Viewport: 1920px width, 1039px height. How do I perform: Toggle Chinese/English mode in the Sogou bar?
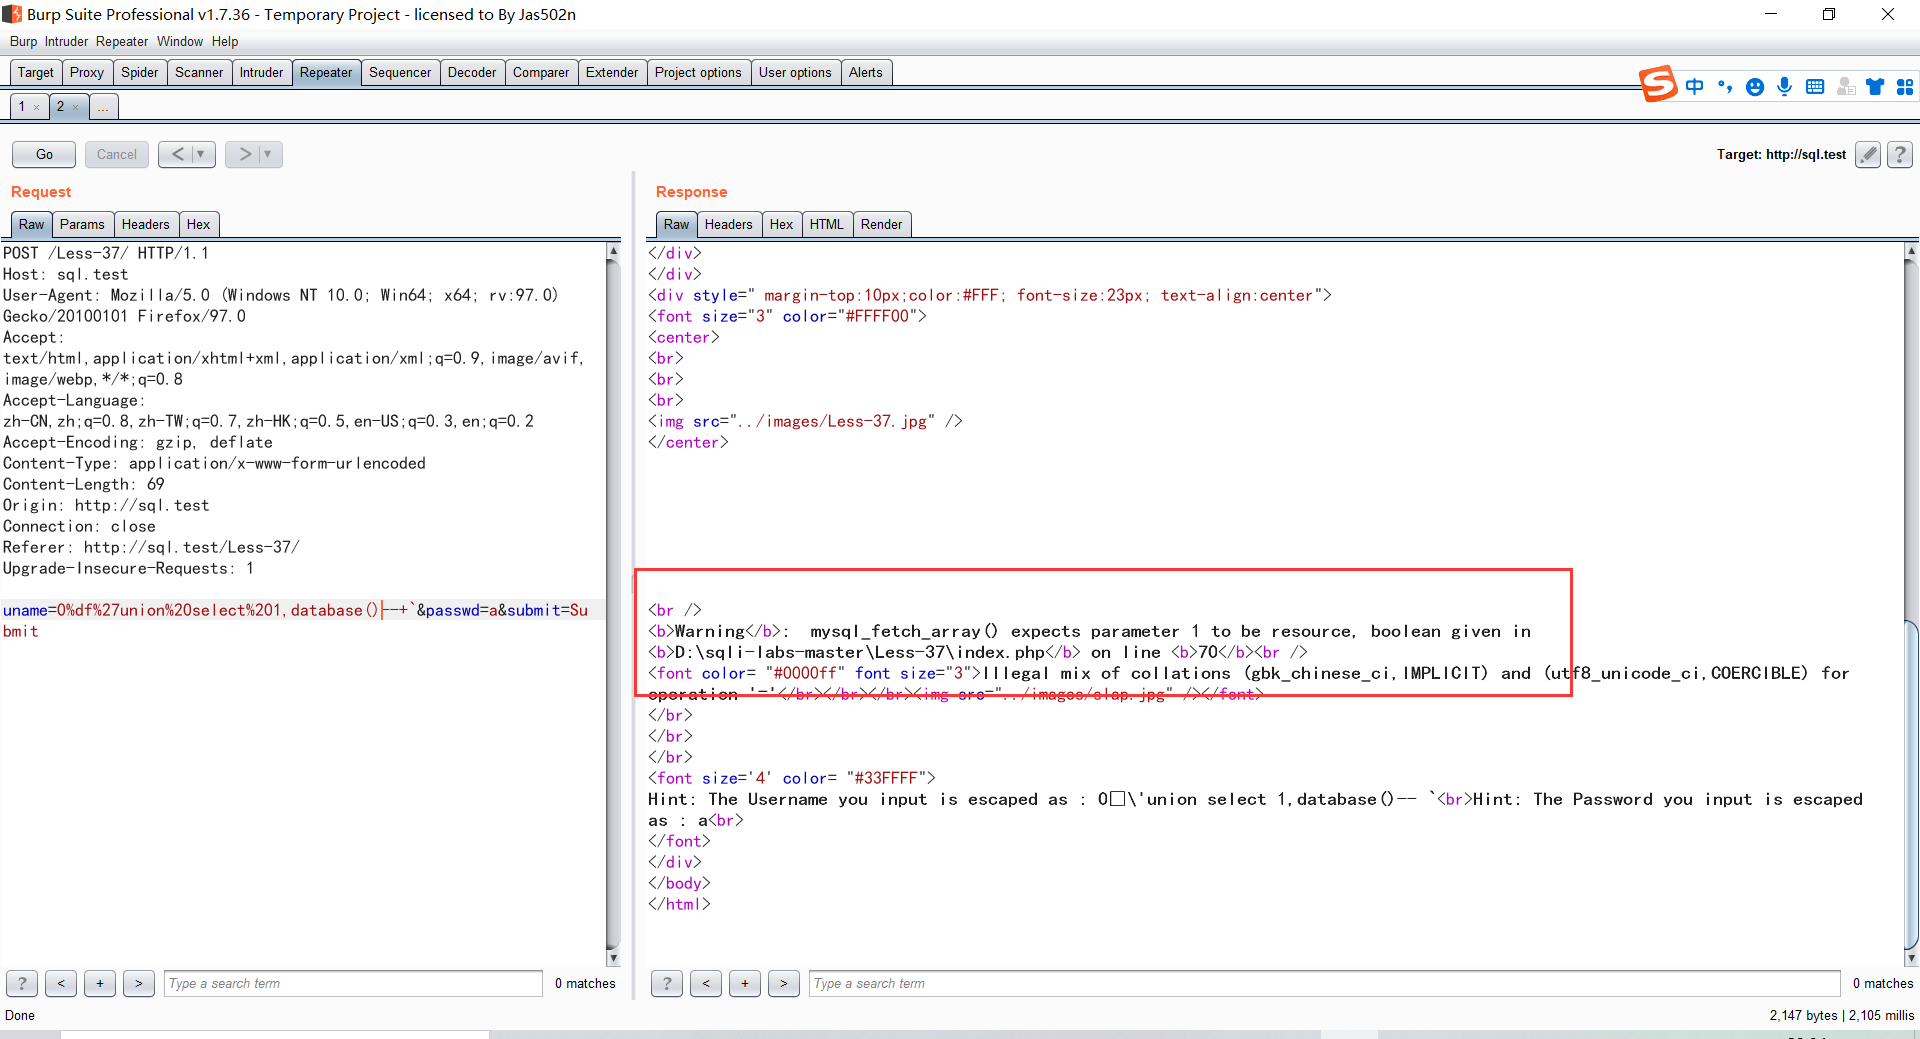tap(1694, 87)
